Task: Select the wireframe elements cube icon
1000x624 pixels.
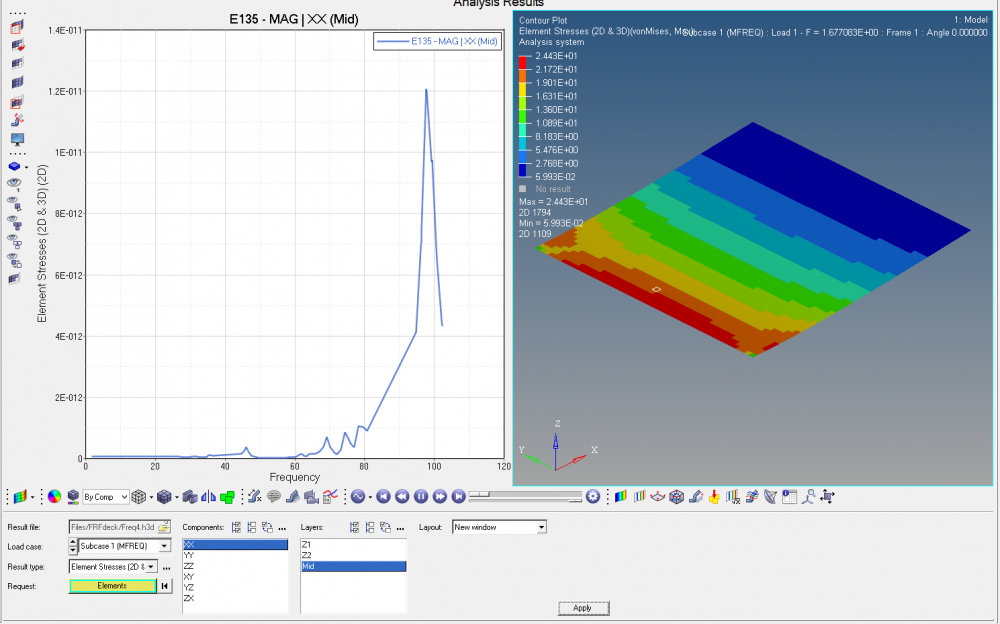Action: (x=138, y=496)
